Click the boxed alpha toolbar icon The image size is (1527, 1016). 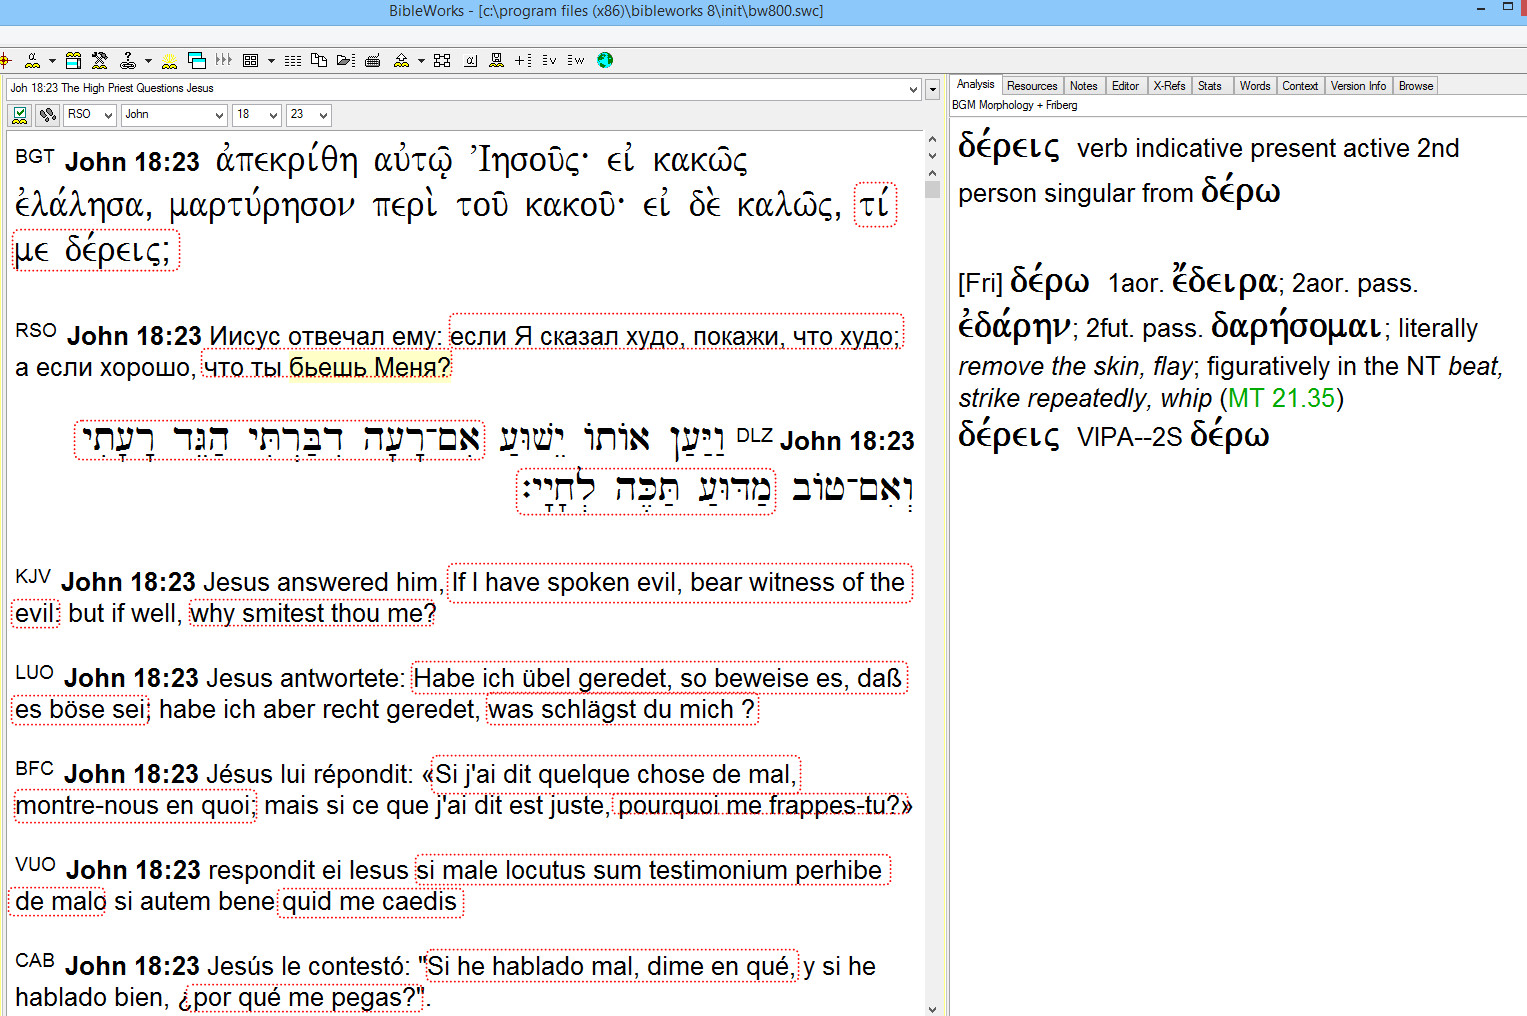tap(470, 60)
